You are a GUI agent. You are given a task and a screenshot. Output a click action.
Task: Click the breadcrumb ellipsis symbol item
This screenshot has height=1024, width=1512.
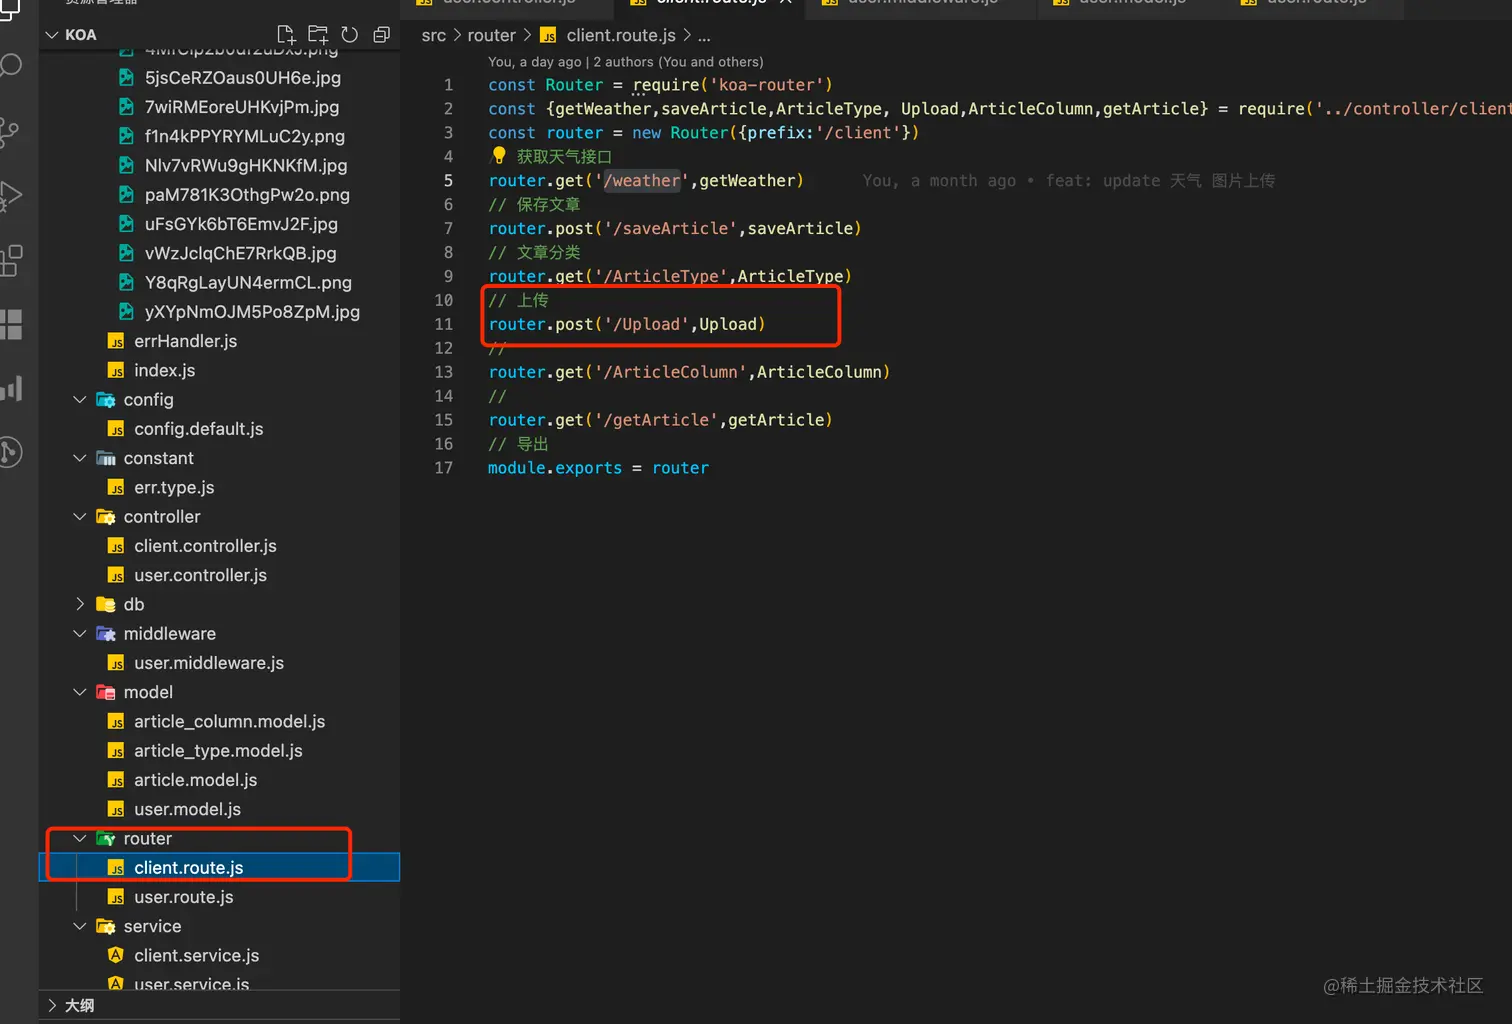tap(704, 35)
